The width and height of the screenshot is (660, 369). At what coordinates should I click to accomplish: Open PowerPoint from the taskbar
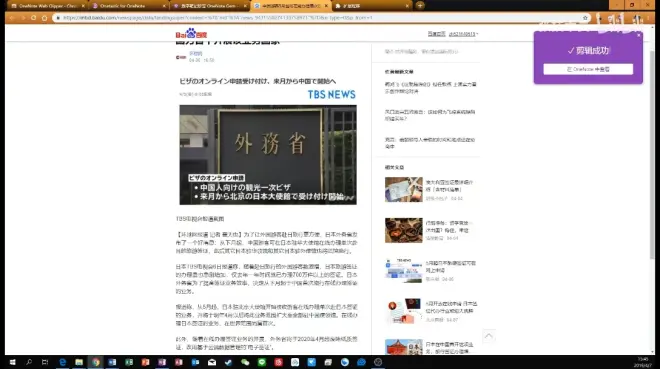point(145,362)
